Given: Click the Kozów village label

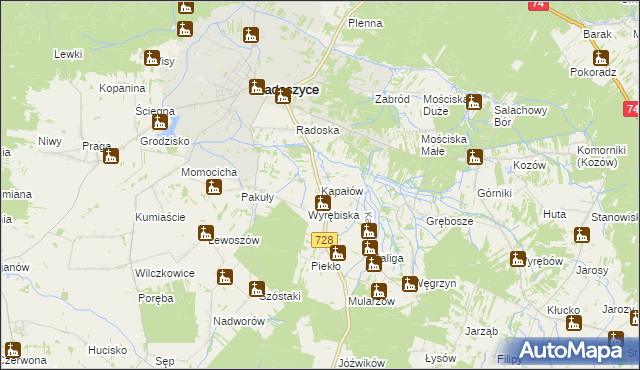Looking at the screenshot, I should (529, 165).
